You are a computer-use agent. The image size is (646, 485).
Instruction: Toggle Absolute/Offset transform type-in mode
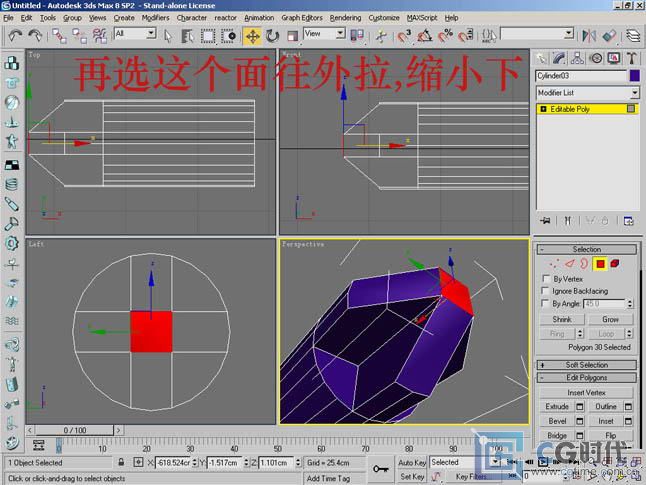click(138, 462)
